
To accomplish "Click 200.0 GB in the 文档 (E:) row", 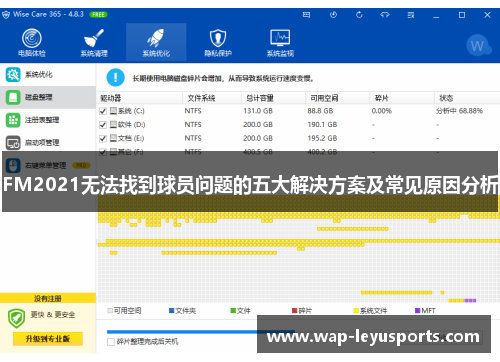I will [x=258, y=138].
